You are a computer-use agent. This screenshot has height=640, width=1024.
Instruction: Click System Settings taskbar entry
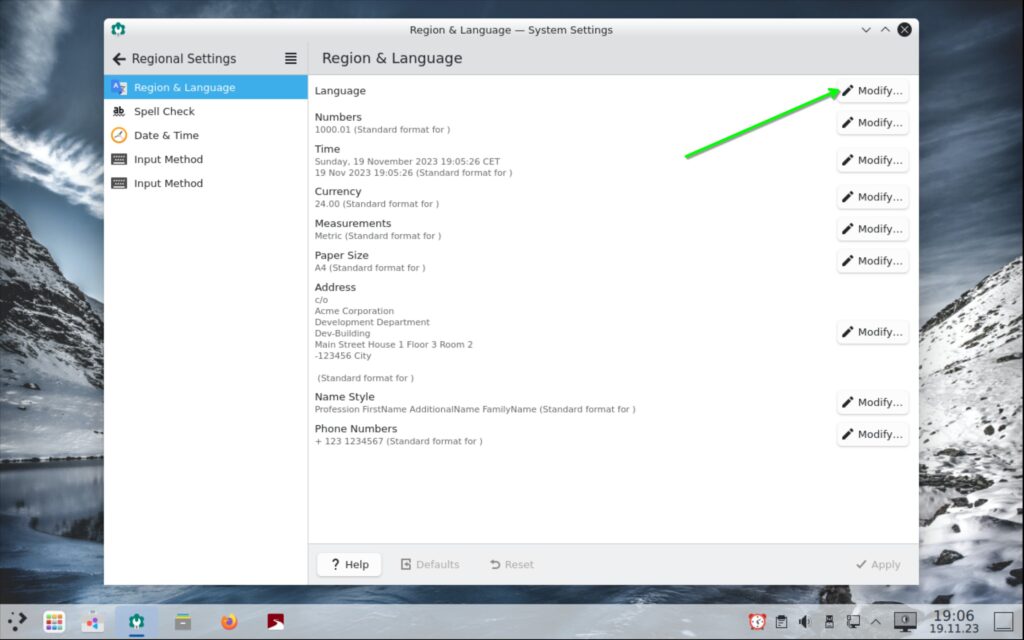[x=136, y=621]
